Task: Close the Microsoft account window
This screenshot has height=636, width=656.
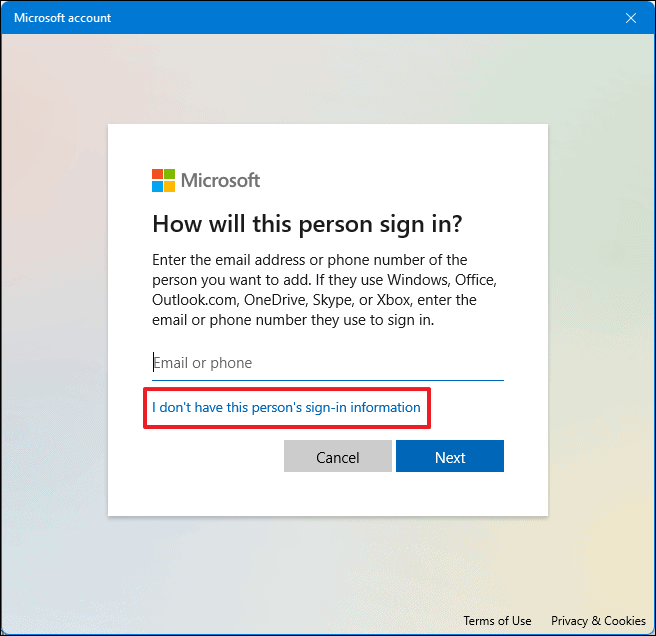Action: 631,18
